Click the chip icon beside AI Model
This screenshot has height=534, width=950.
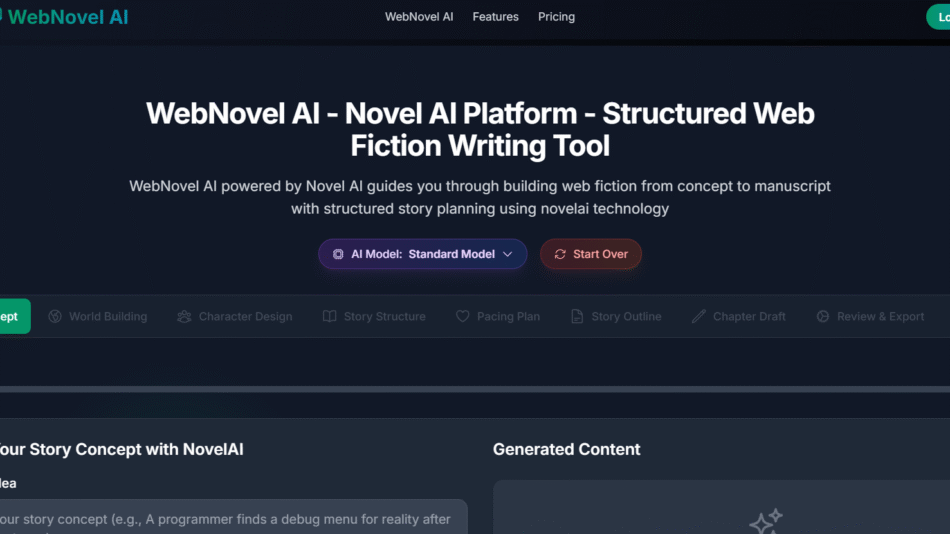[338, 254]
